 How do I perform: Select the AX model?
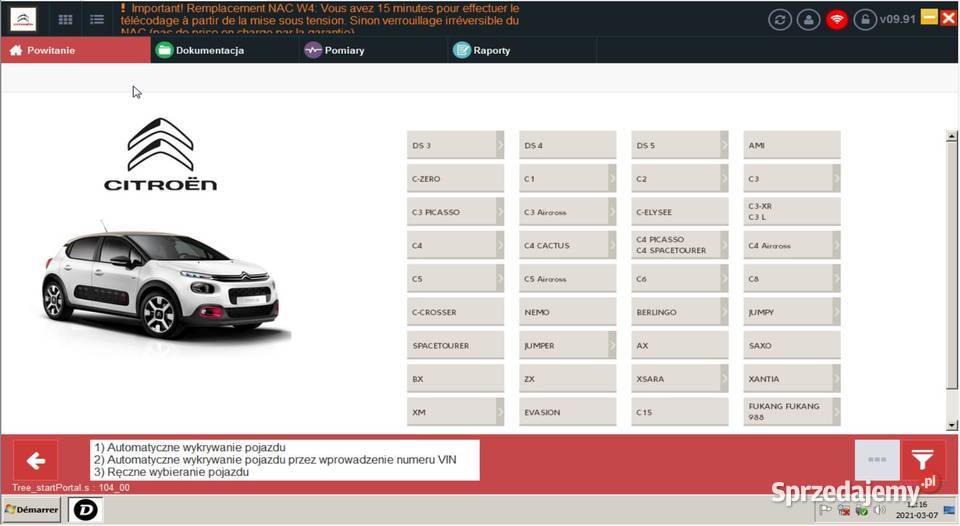[x=680, y=345]
